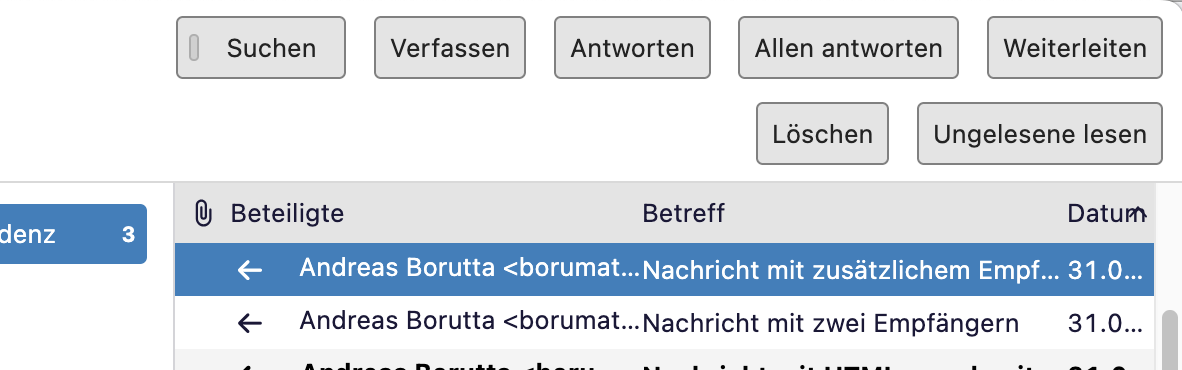
Task: Click the vertical scrollbar of the message list
Action: [x=1170, y=339]
